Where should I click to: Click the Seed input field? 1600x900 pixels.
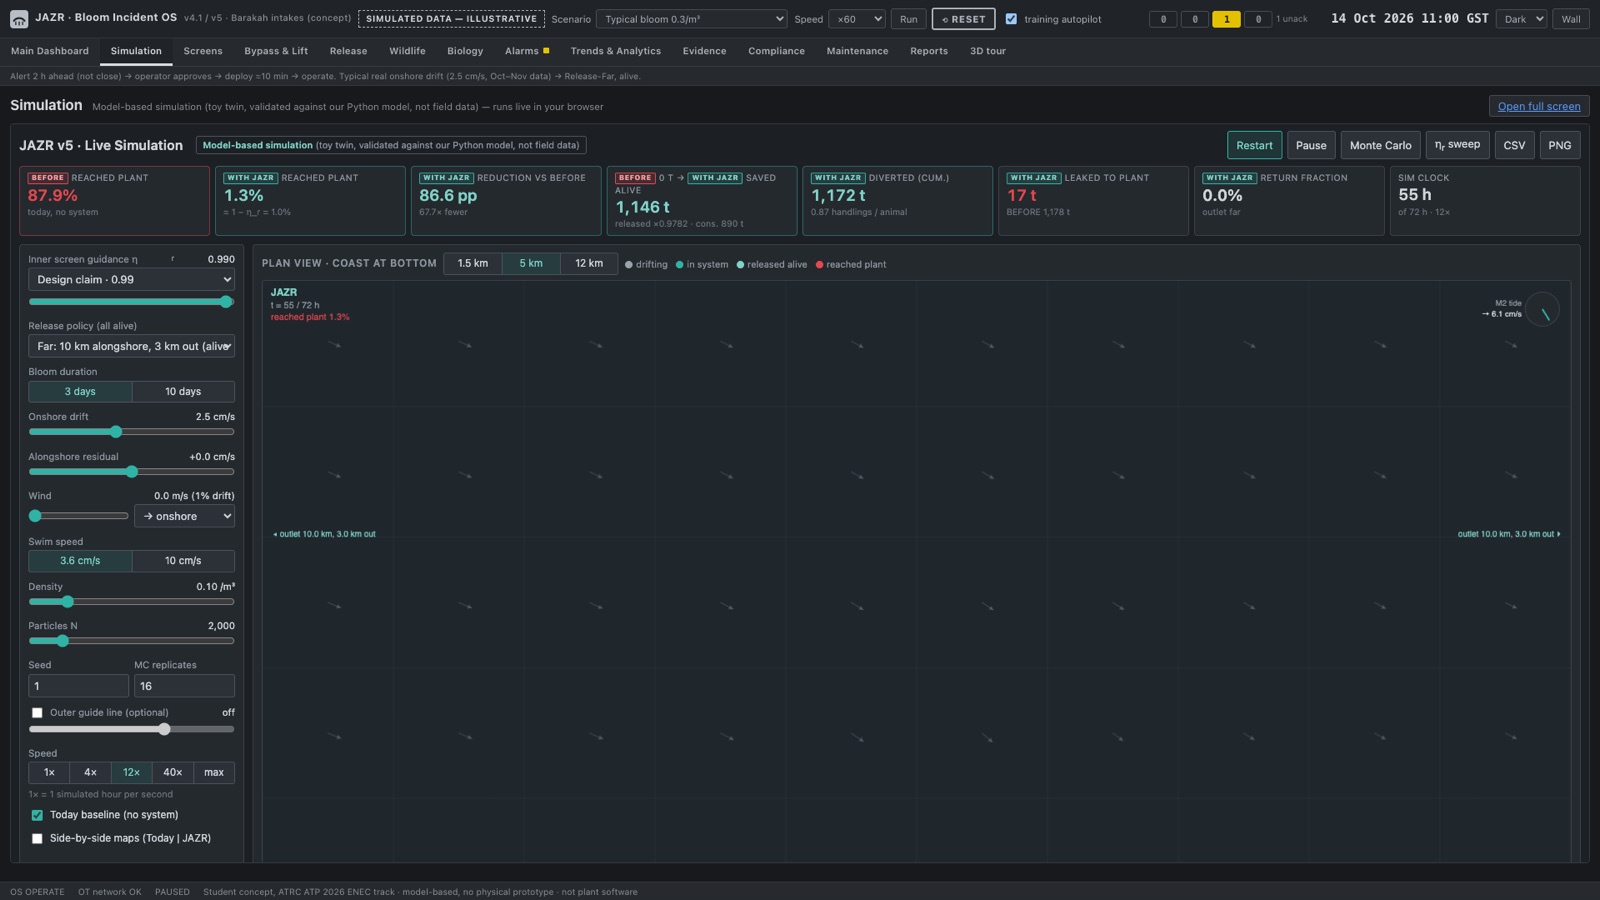(x=78, y=686)
